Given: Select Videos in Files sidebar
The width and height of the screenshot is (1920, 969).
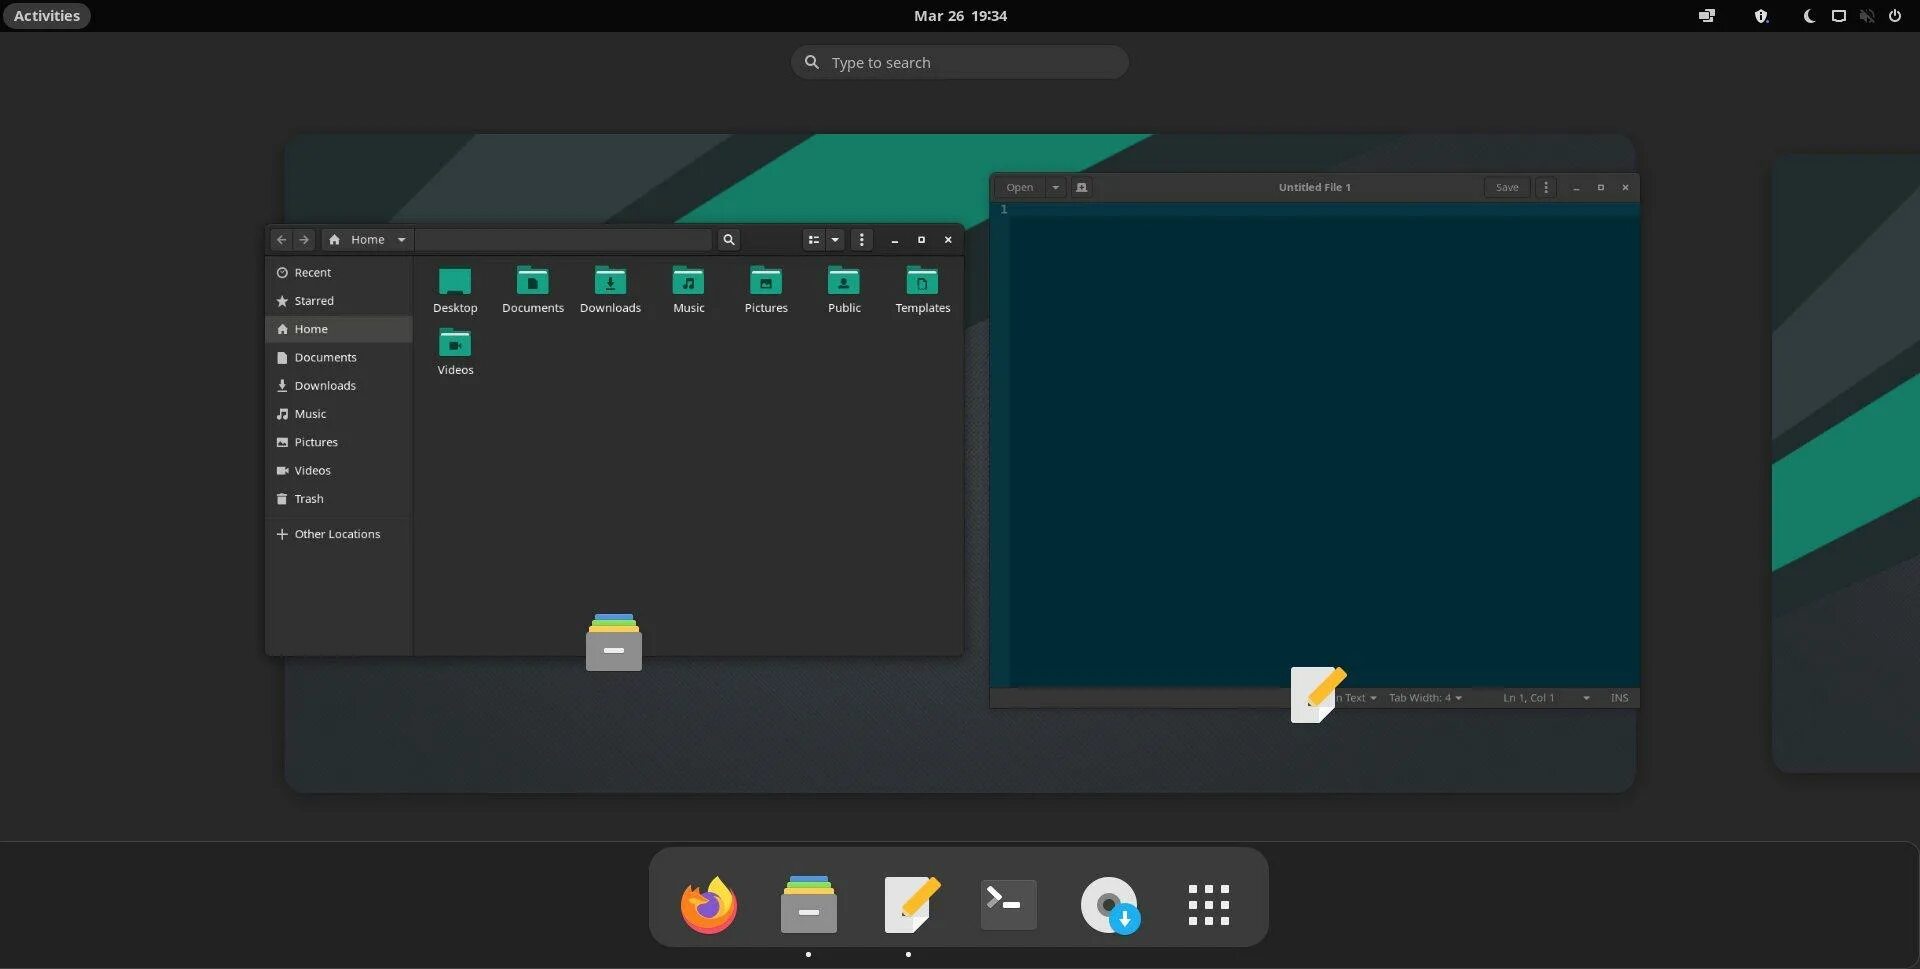Looking at the screenshot, I should click(339, 470).
